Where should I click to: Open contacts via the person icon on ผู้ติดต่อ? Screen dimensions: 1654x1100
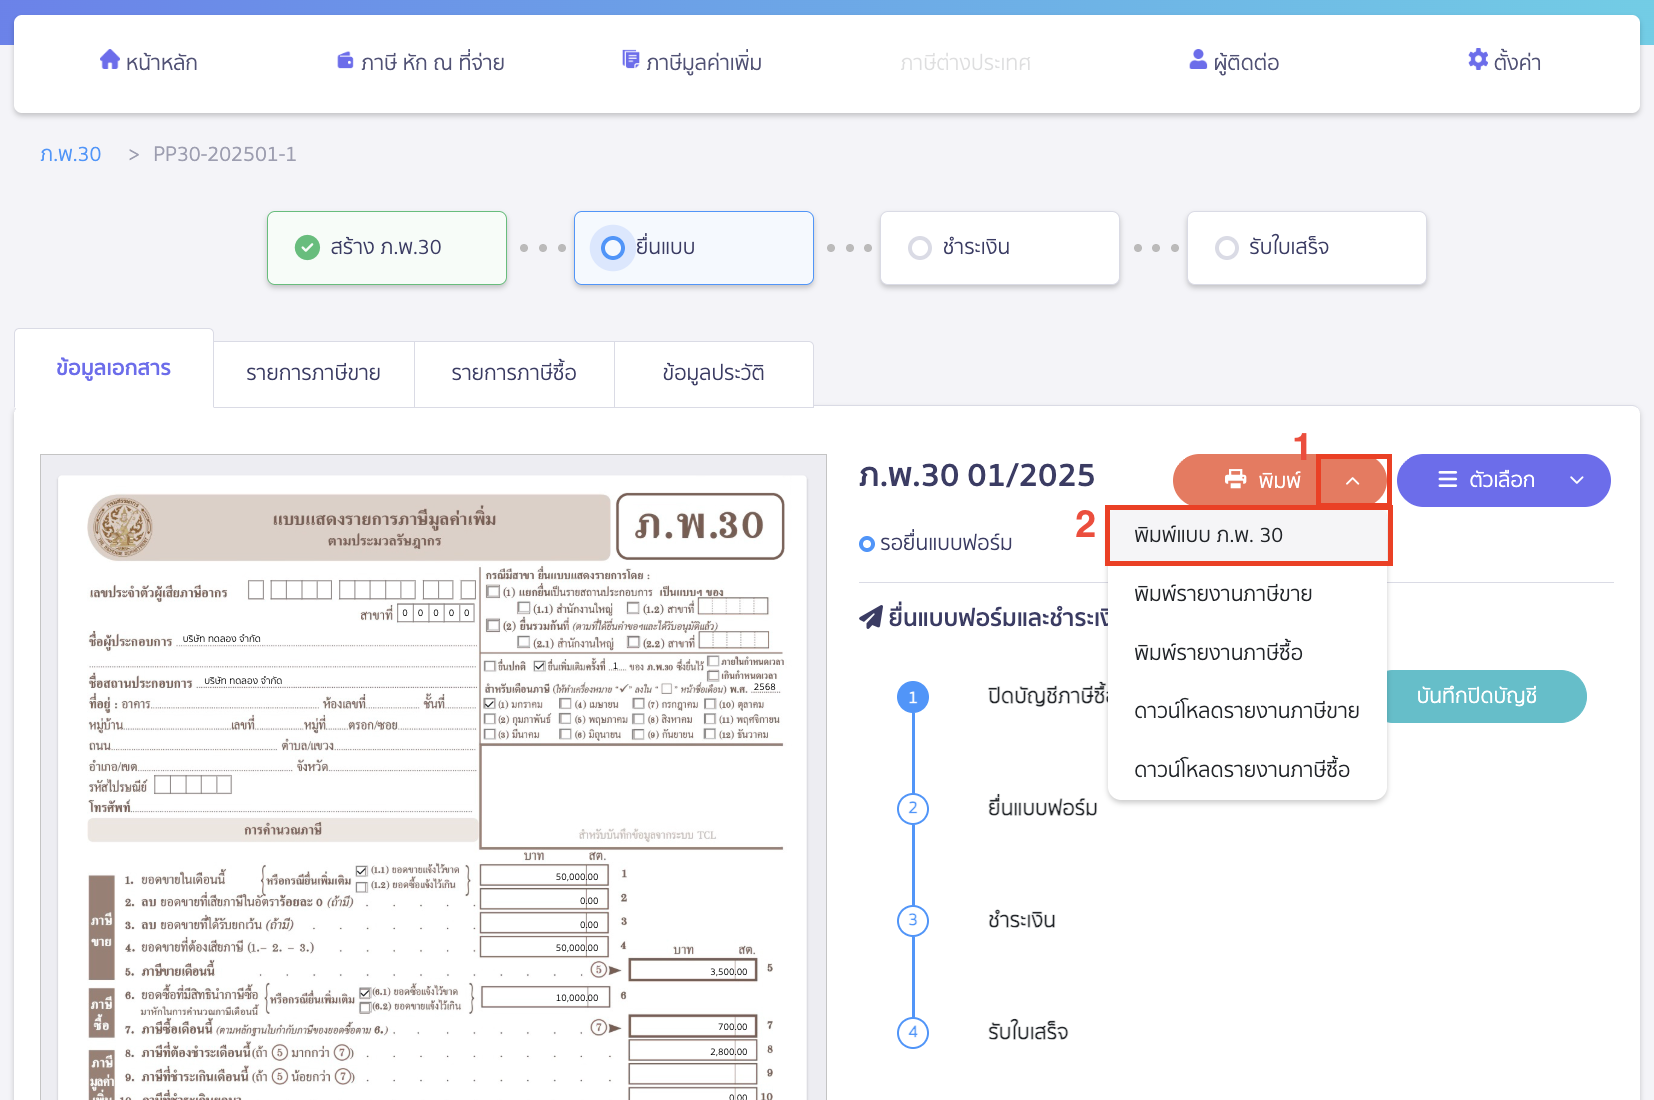click(x=1196, y=60)
